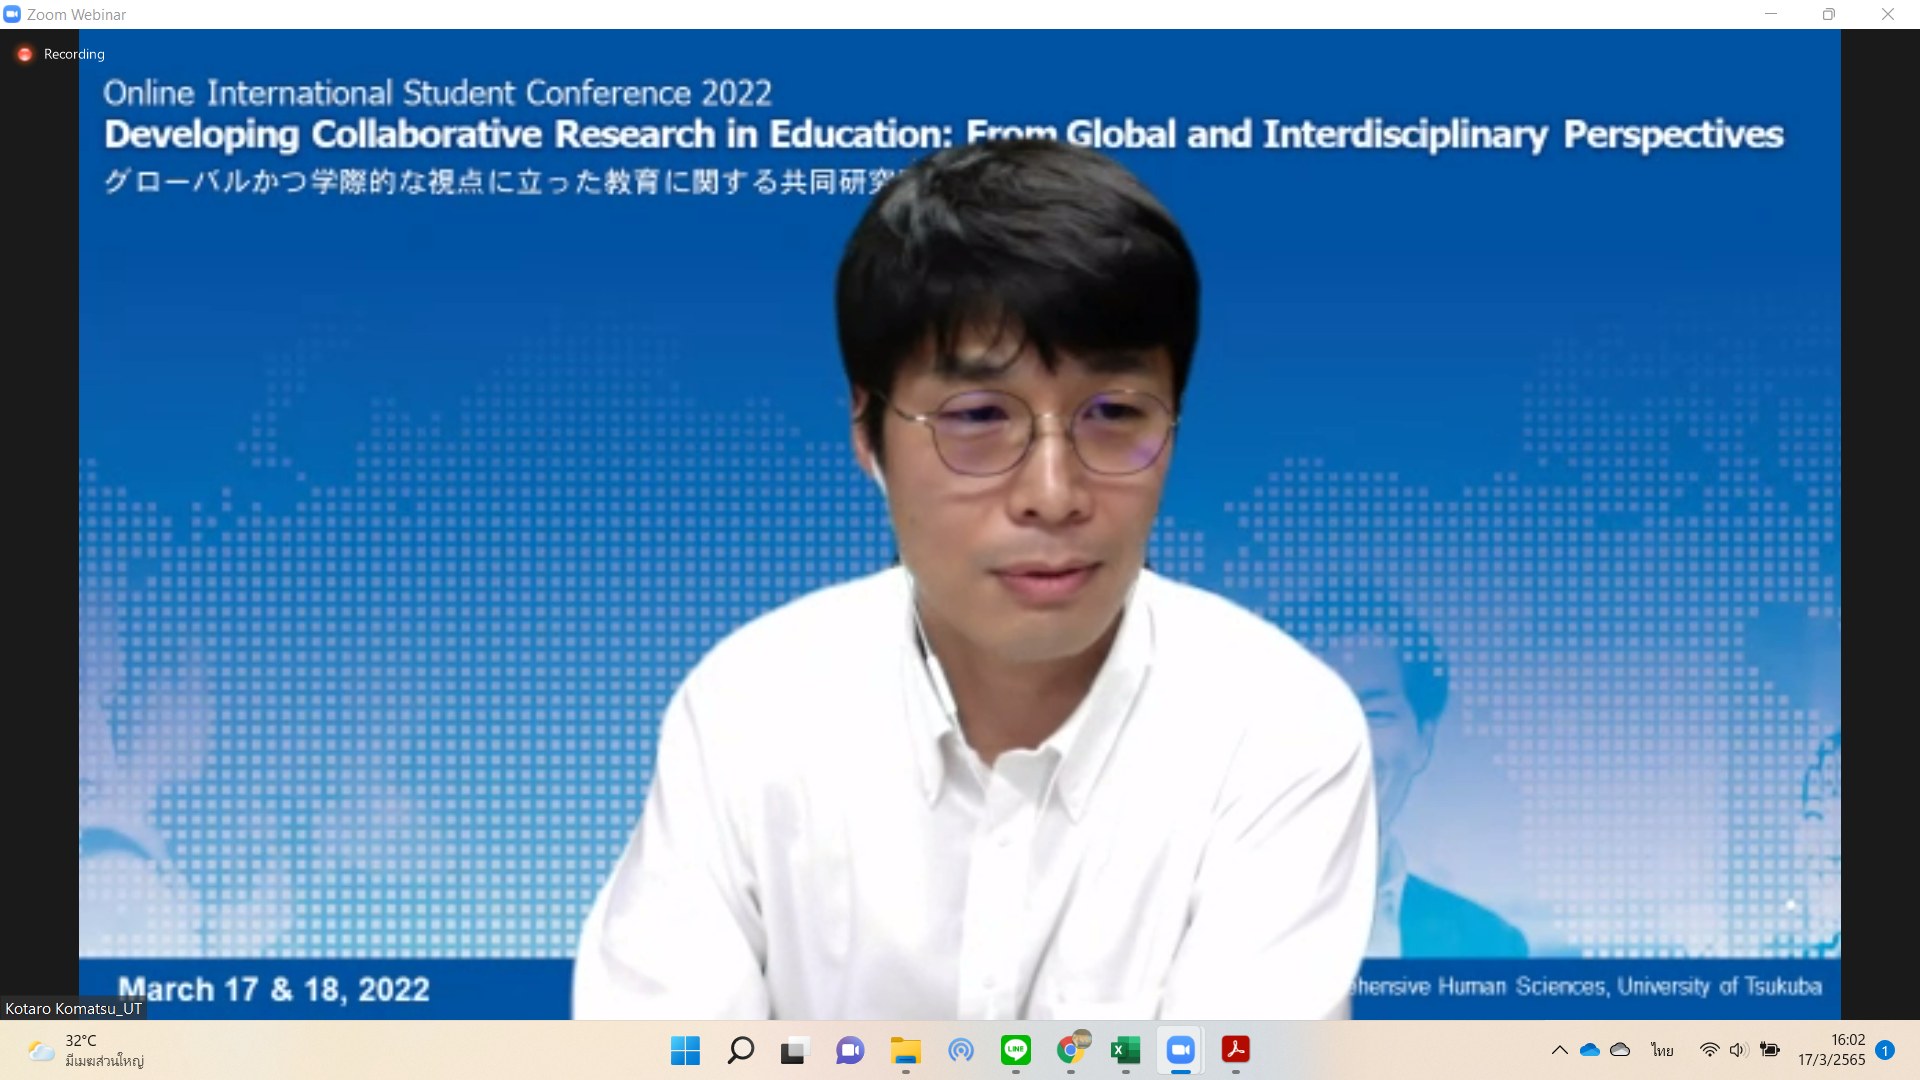Open the Windows Start menu
The image size is (1920, 1080).
685,1050
